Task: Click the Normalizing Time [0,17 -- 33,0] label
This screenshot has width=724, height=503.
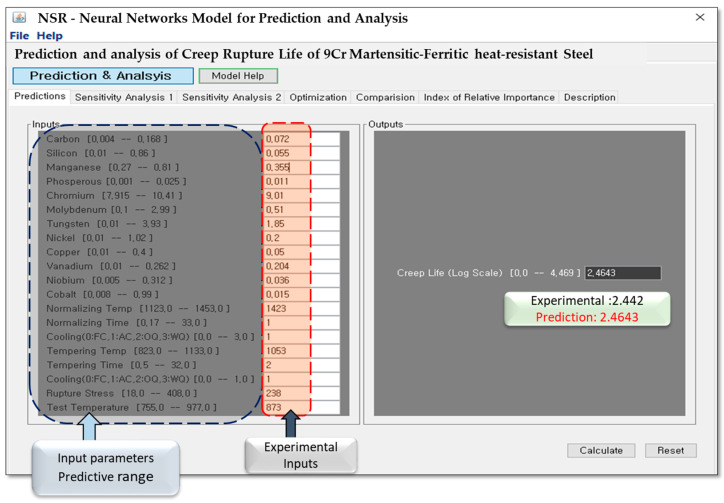Action: click(127, 322)
